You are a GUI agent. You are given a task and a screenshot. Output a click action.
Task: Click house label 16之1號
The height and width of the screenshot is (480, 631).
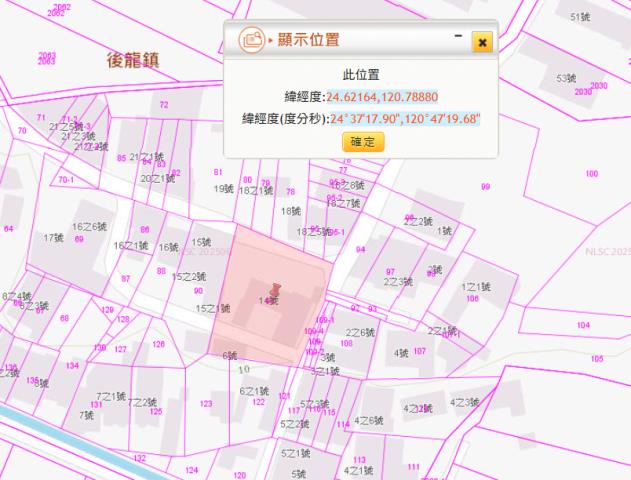click(x=131, y=245)
